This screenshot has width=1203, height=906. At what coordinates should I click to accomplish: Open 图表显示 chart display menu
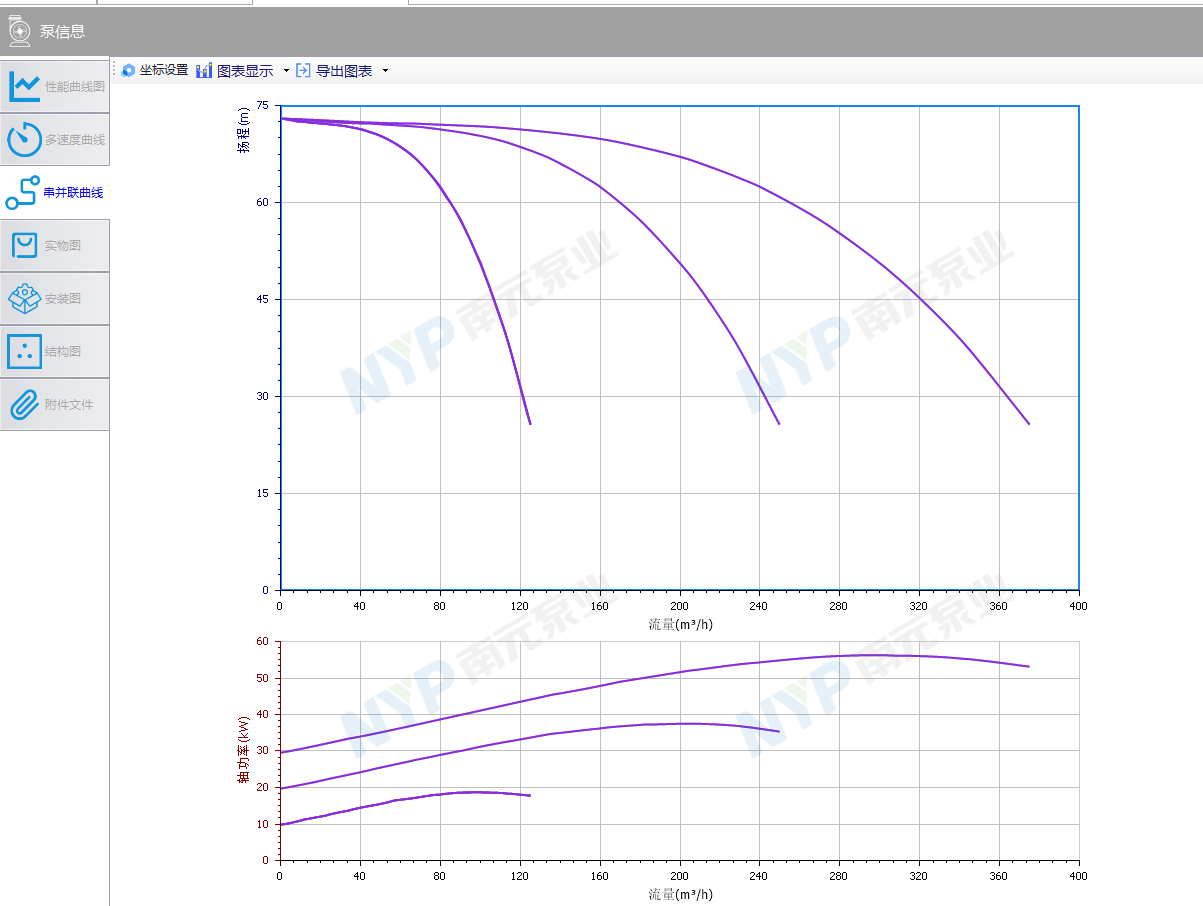click(235, 70)
